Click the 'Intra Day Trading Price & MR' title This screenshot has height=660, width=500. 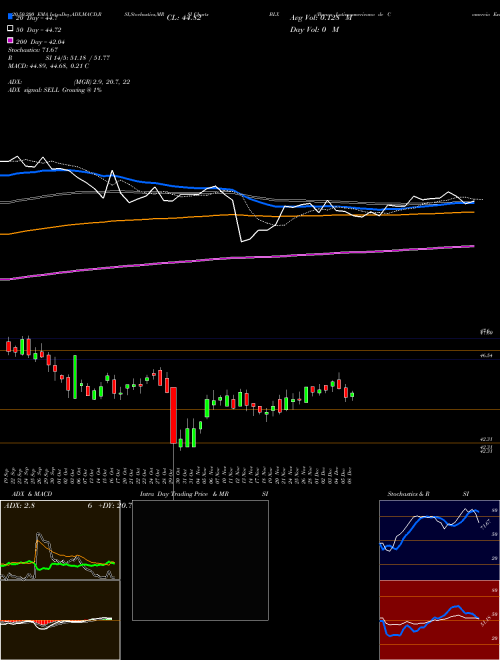[x=184, y=494]
